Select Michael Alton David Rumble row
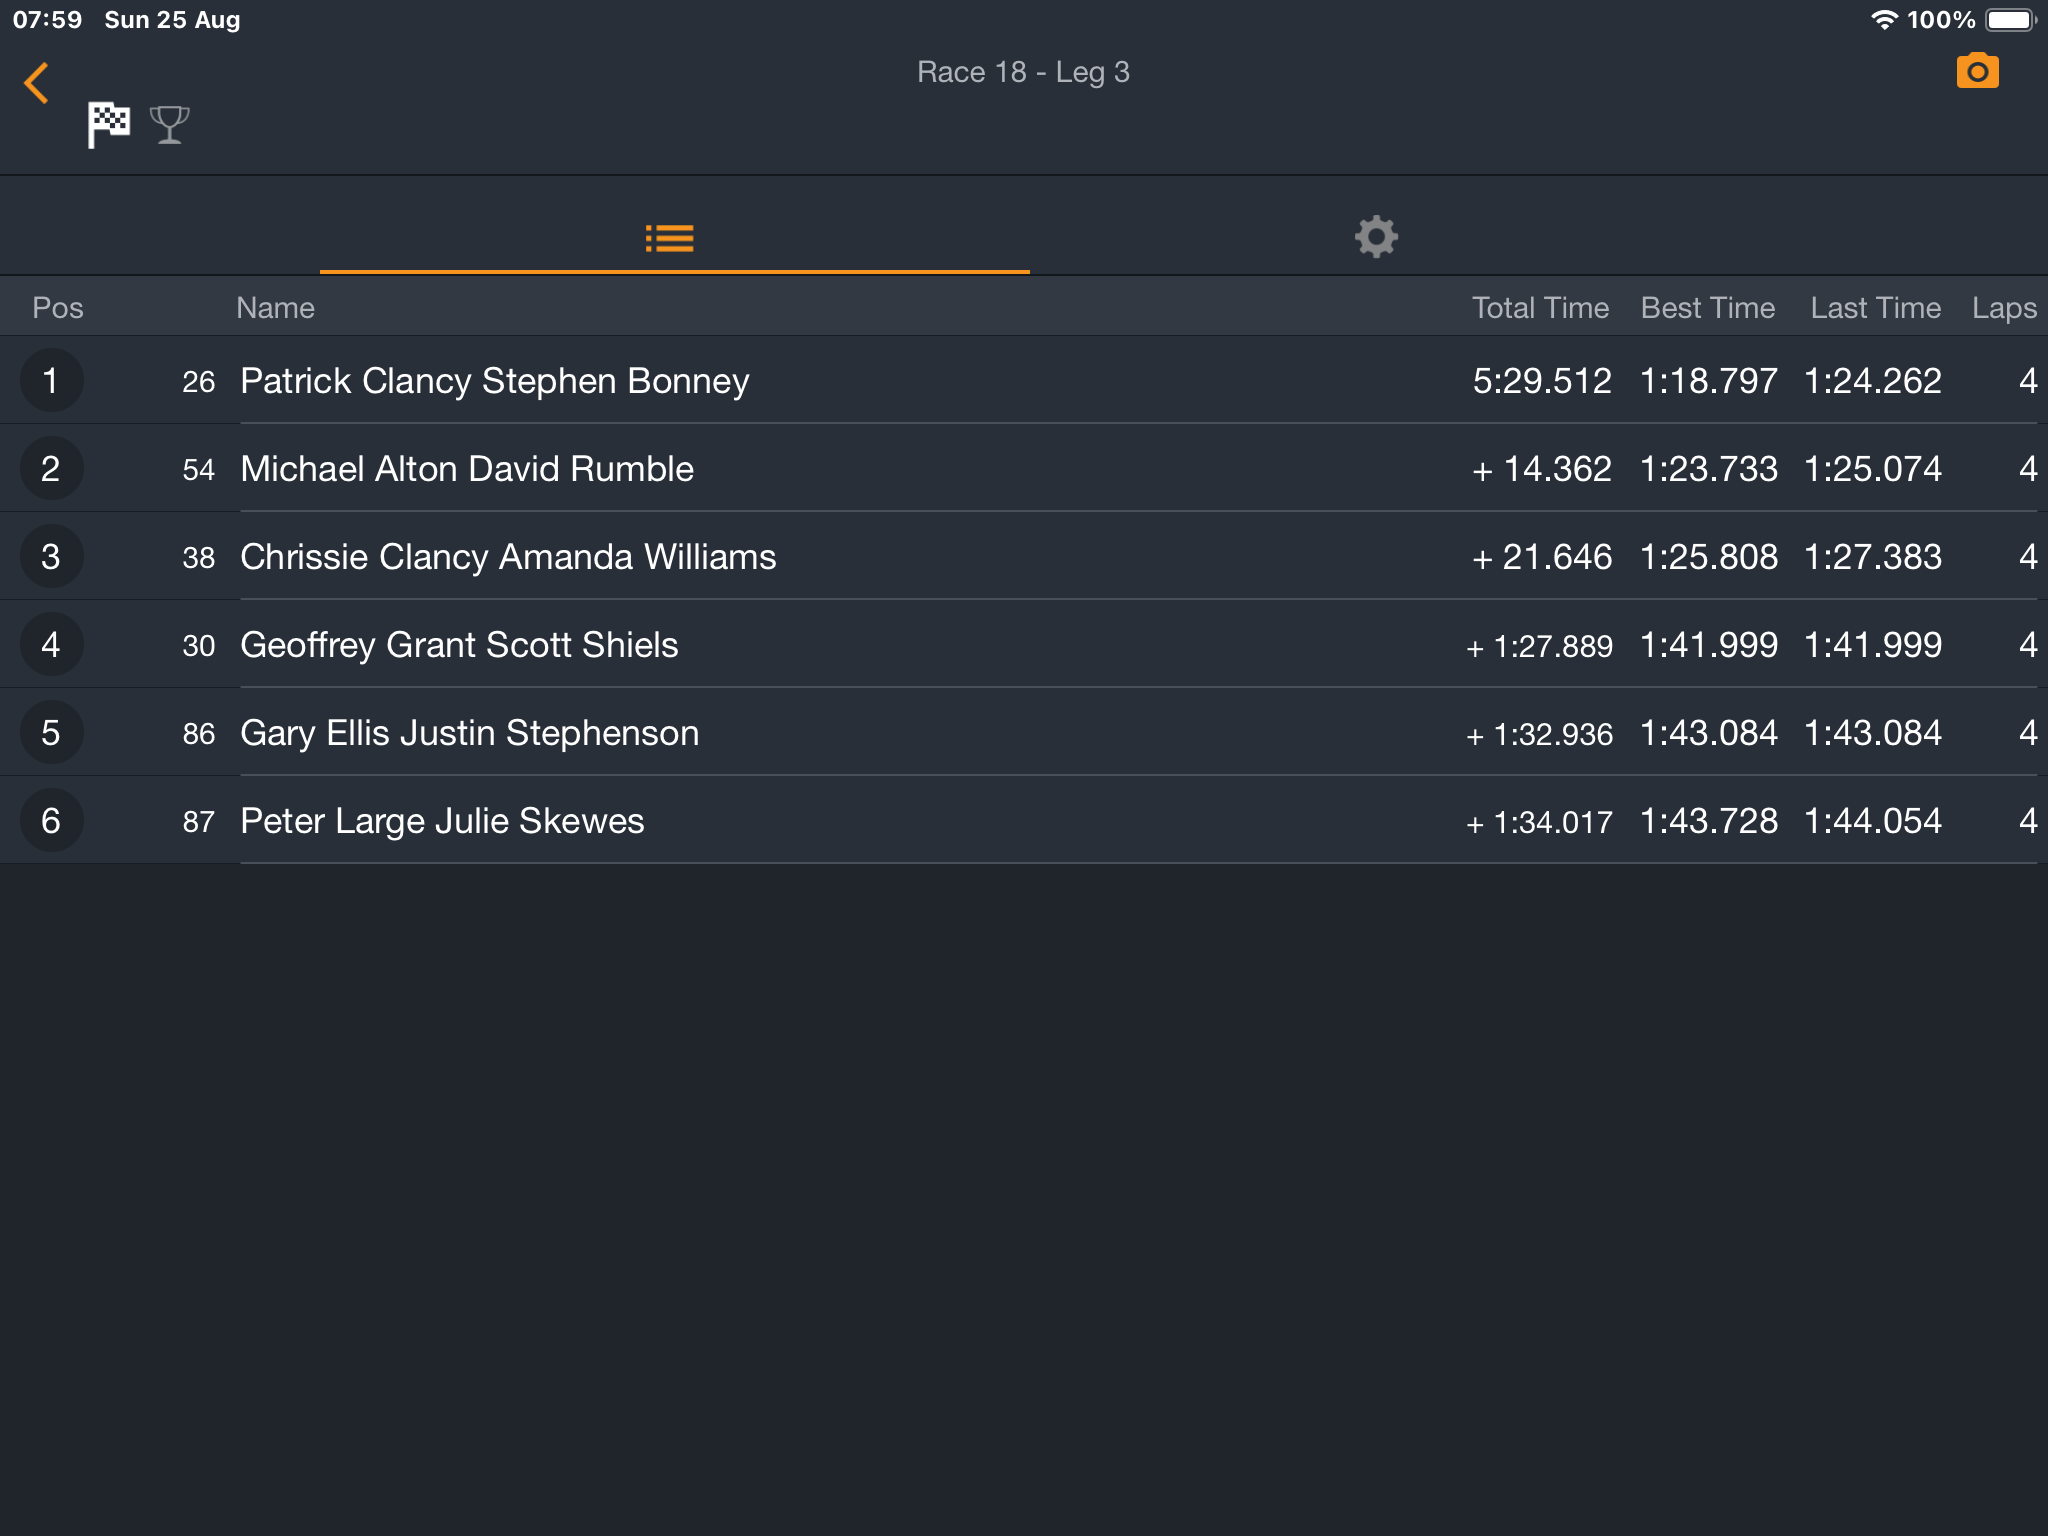Screen dimensions: 2048x1536 click(1024, 468)
